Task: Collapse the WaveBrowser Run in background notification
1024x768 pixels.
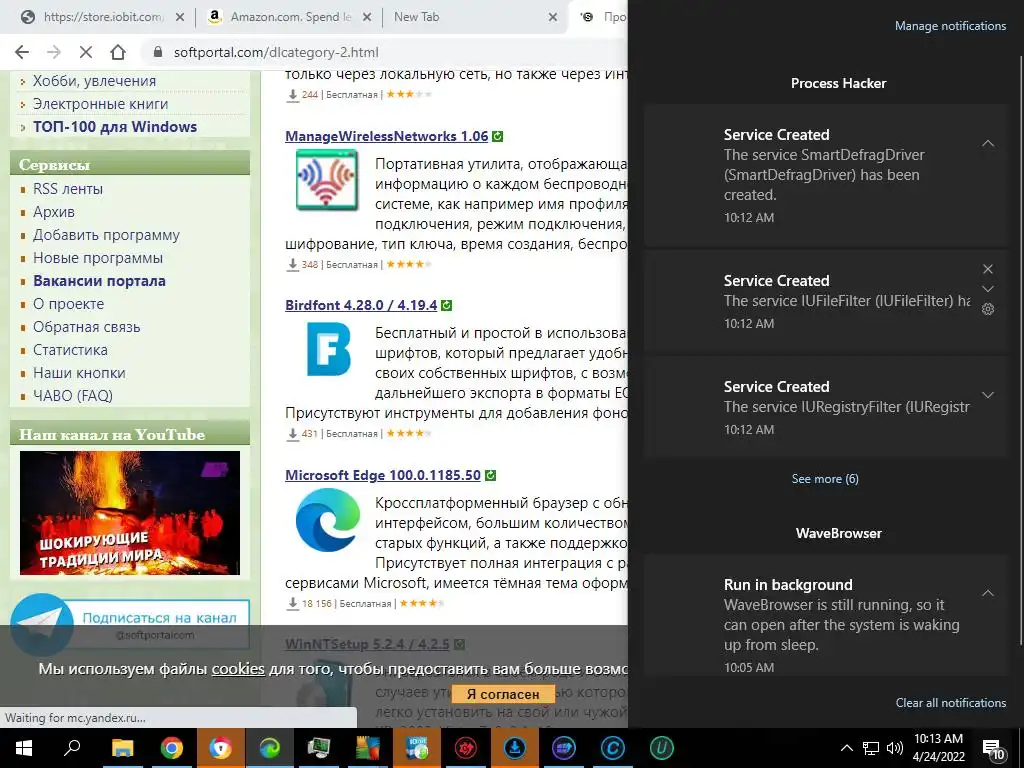Action: click(x=988, y=593)
